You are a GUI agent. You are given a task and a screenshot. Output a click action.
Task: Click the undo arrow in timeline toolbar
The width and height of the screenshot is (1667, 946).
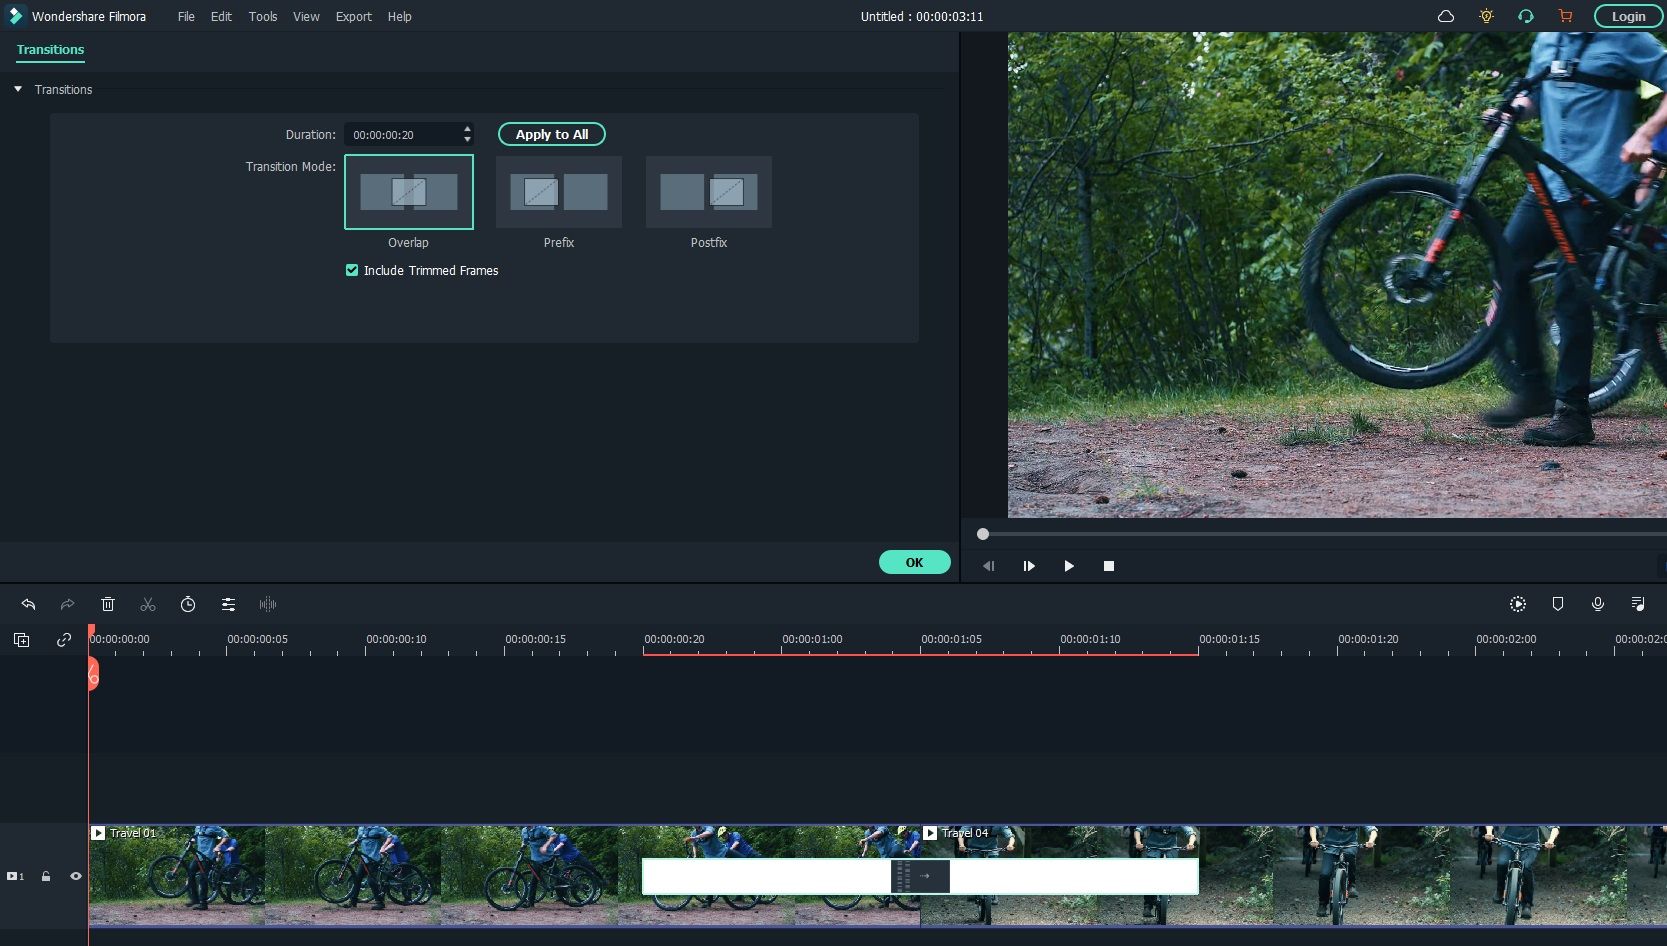[x=28, y=604]
